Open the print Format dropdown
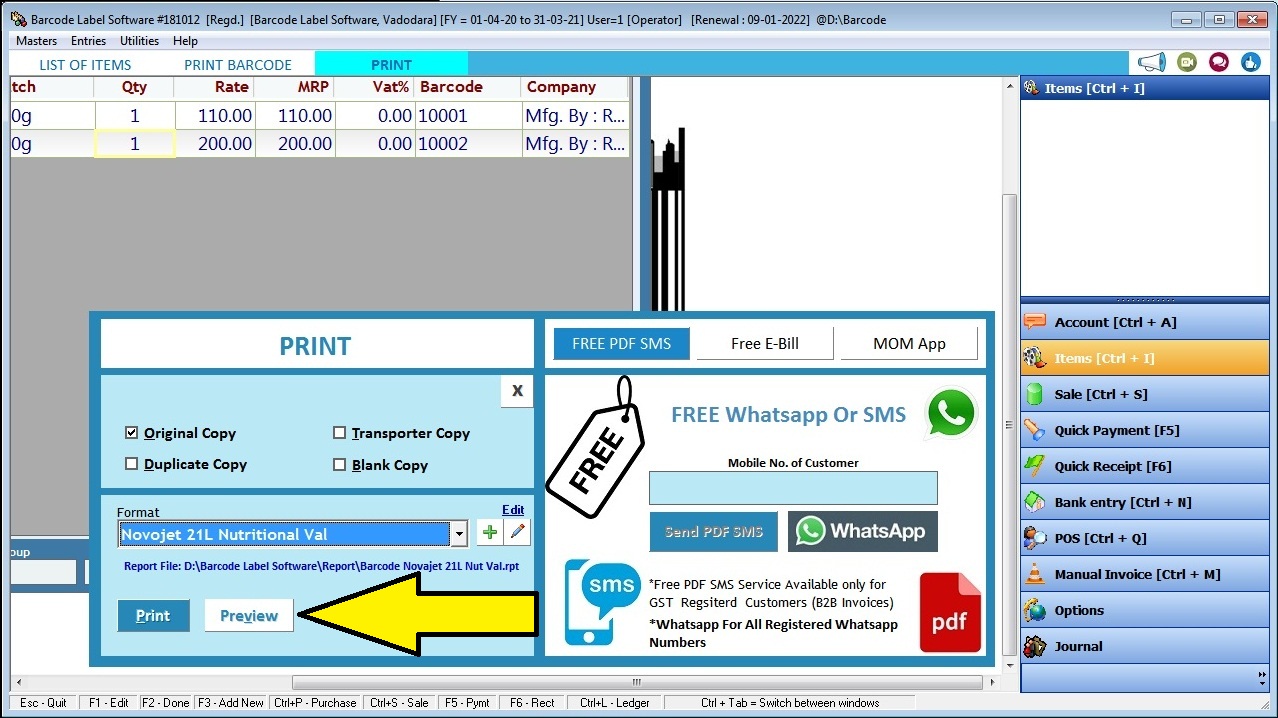This screenshot has width=1278, height=718. (x=459, y=533)
